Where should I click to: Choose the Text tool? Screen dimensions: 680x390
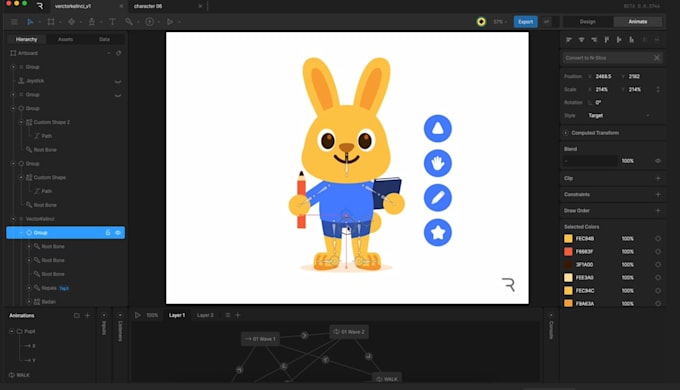click(x=112, y=22)
